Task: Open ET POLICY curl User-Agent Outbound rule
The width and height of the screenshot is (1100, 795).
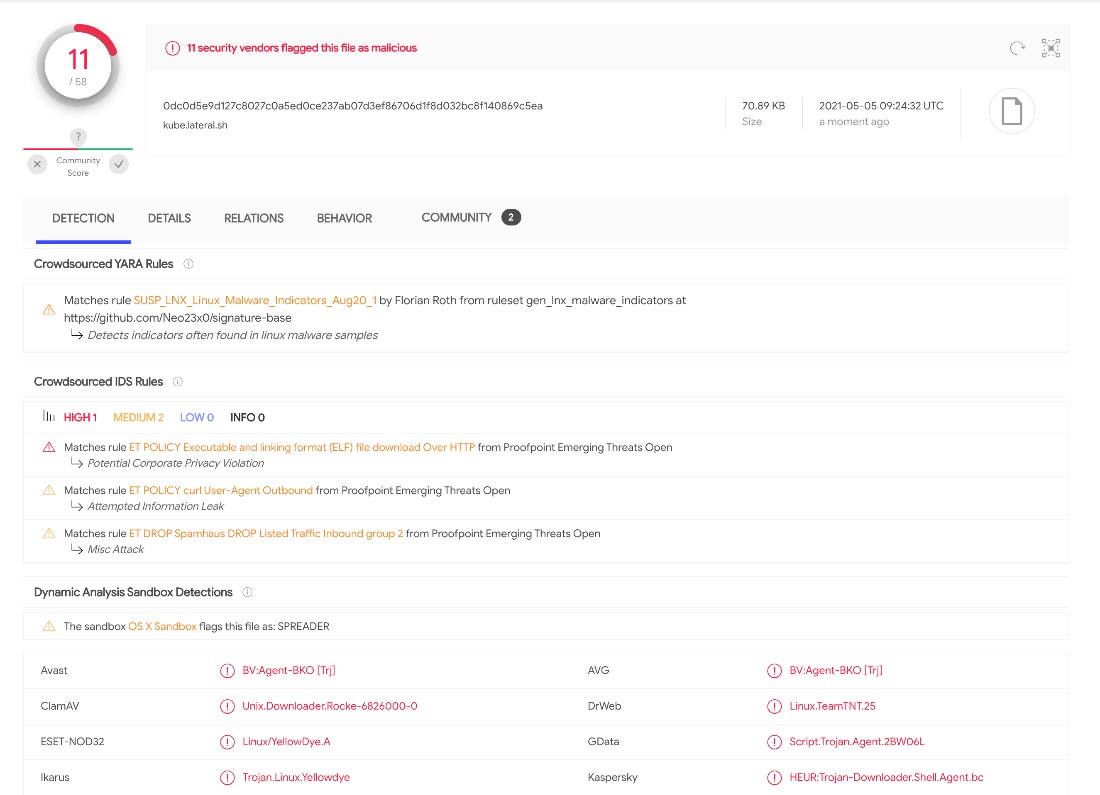Action: (x=220, y=491)
